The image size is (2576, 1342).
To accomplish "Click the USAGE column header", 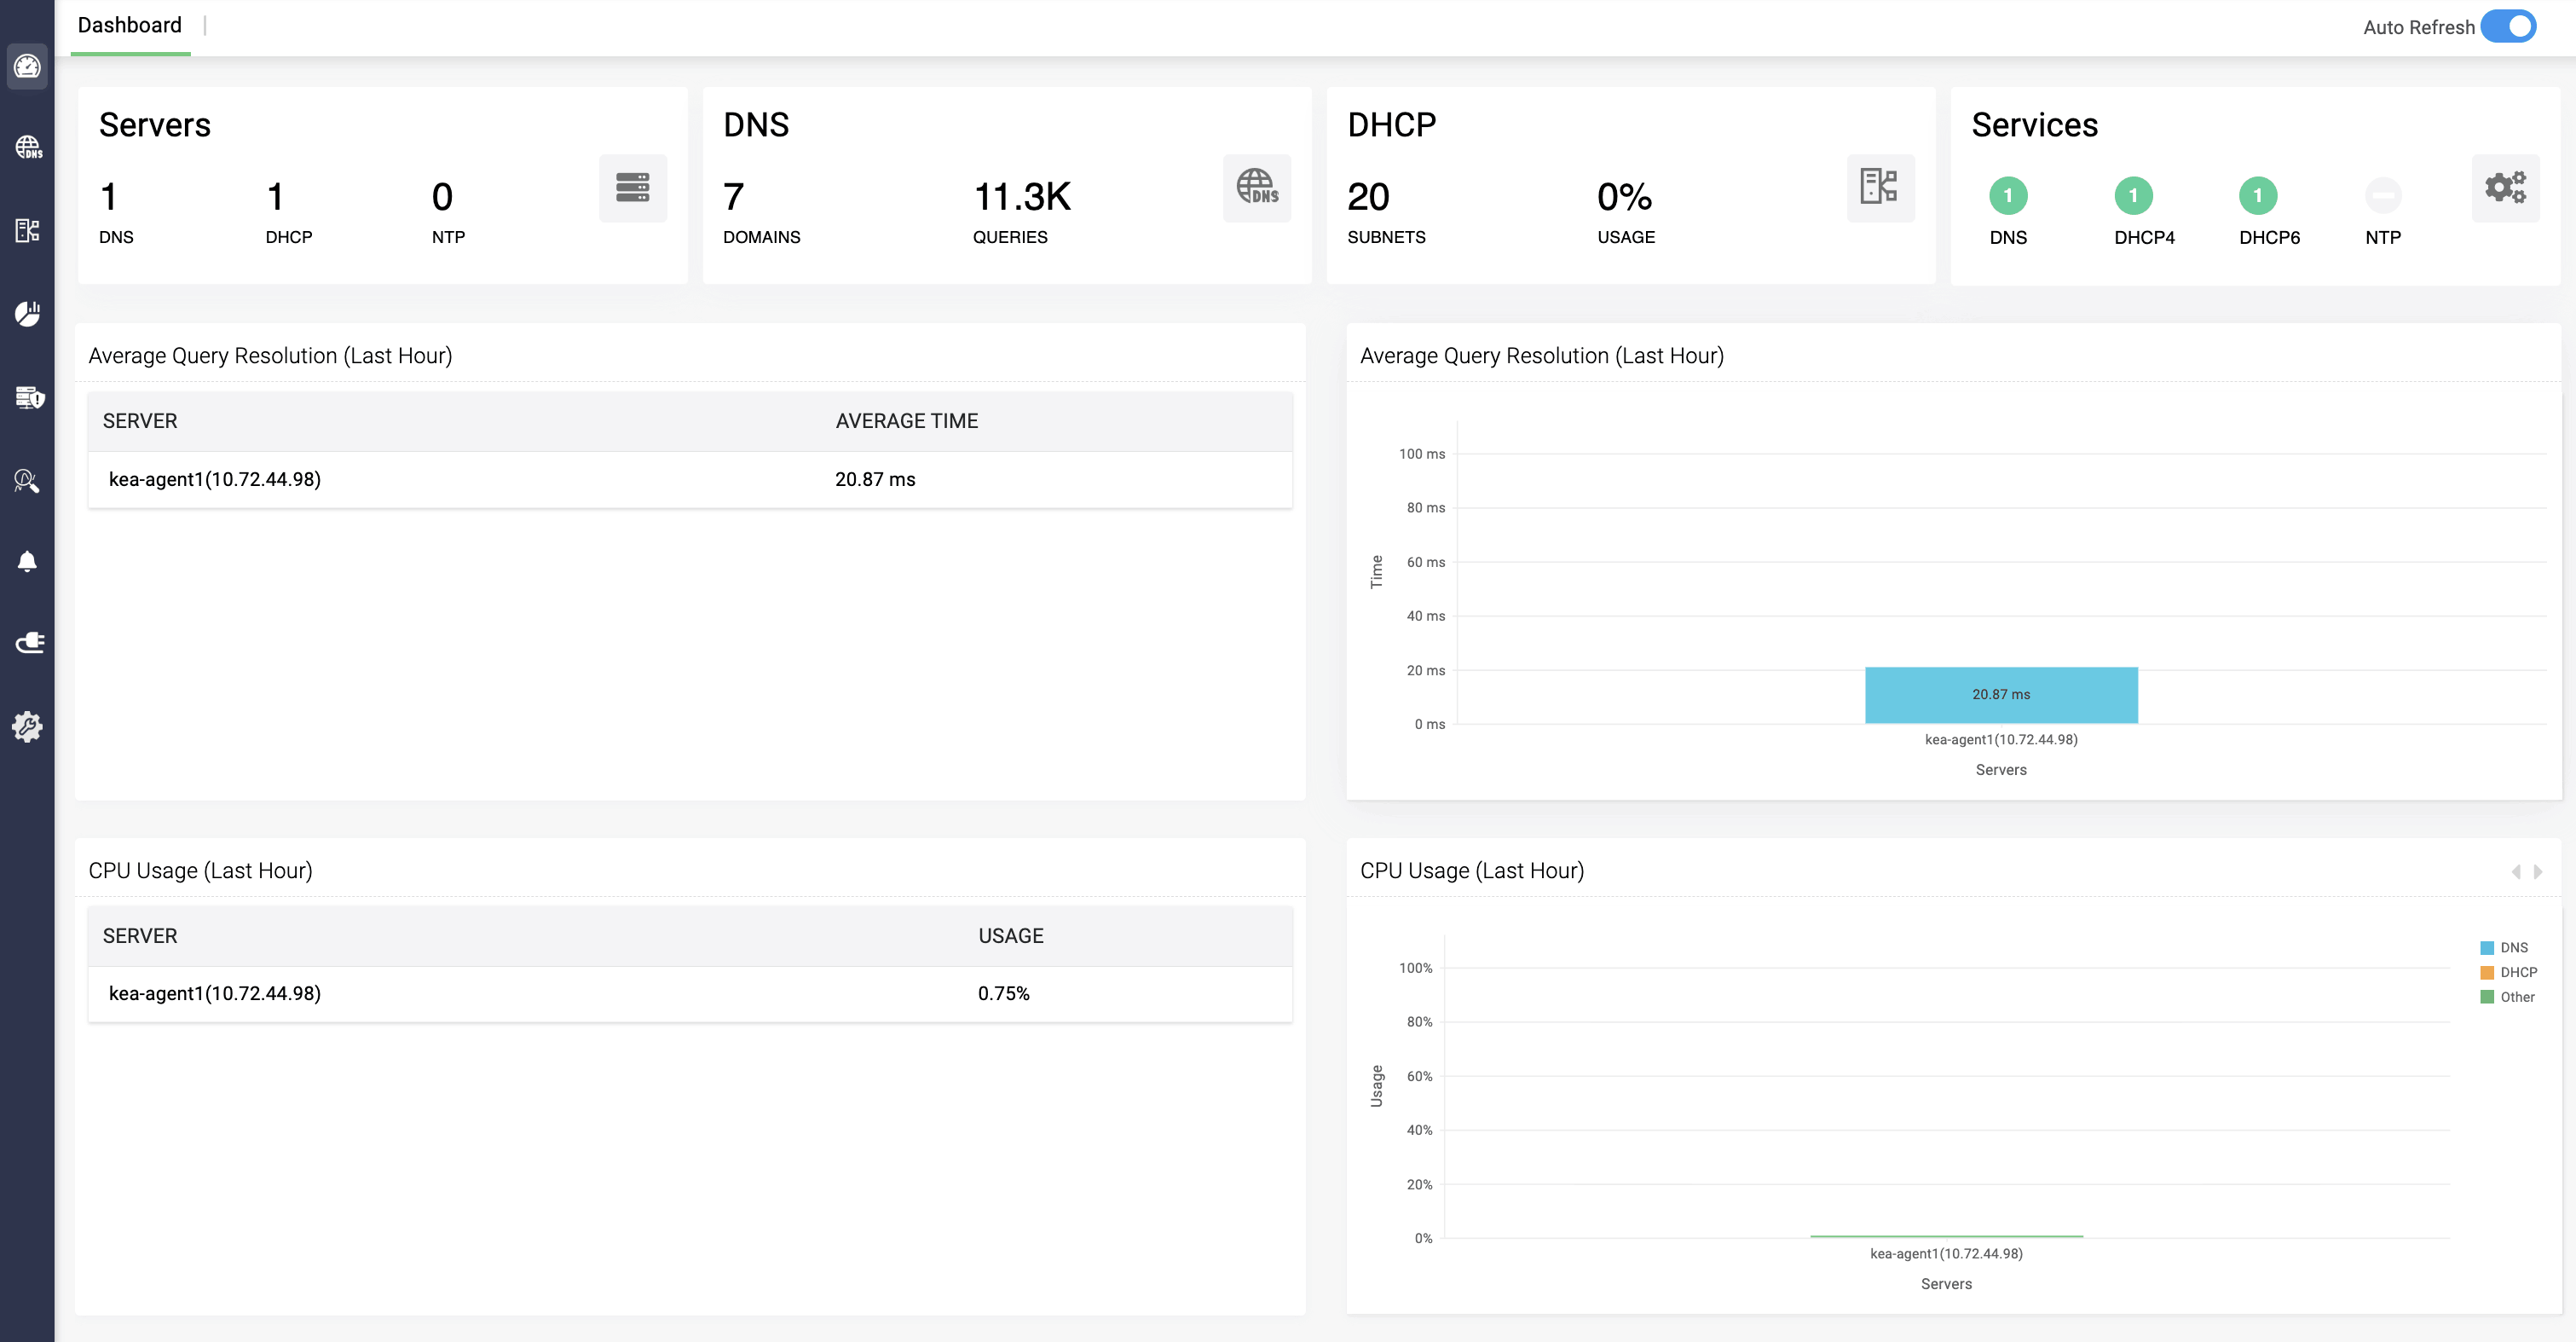I will (1011, 936).
